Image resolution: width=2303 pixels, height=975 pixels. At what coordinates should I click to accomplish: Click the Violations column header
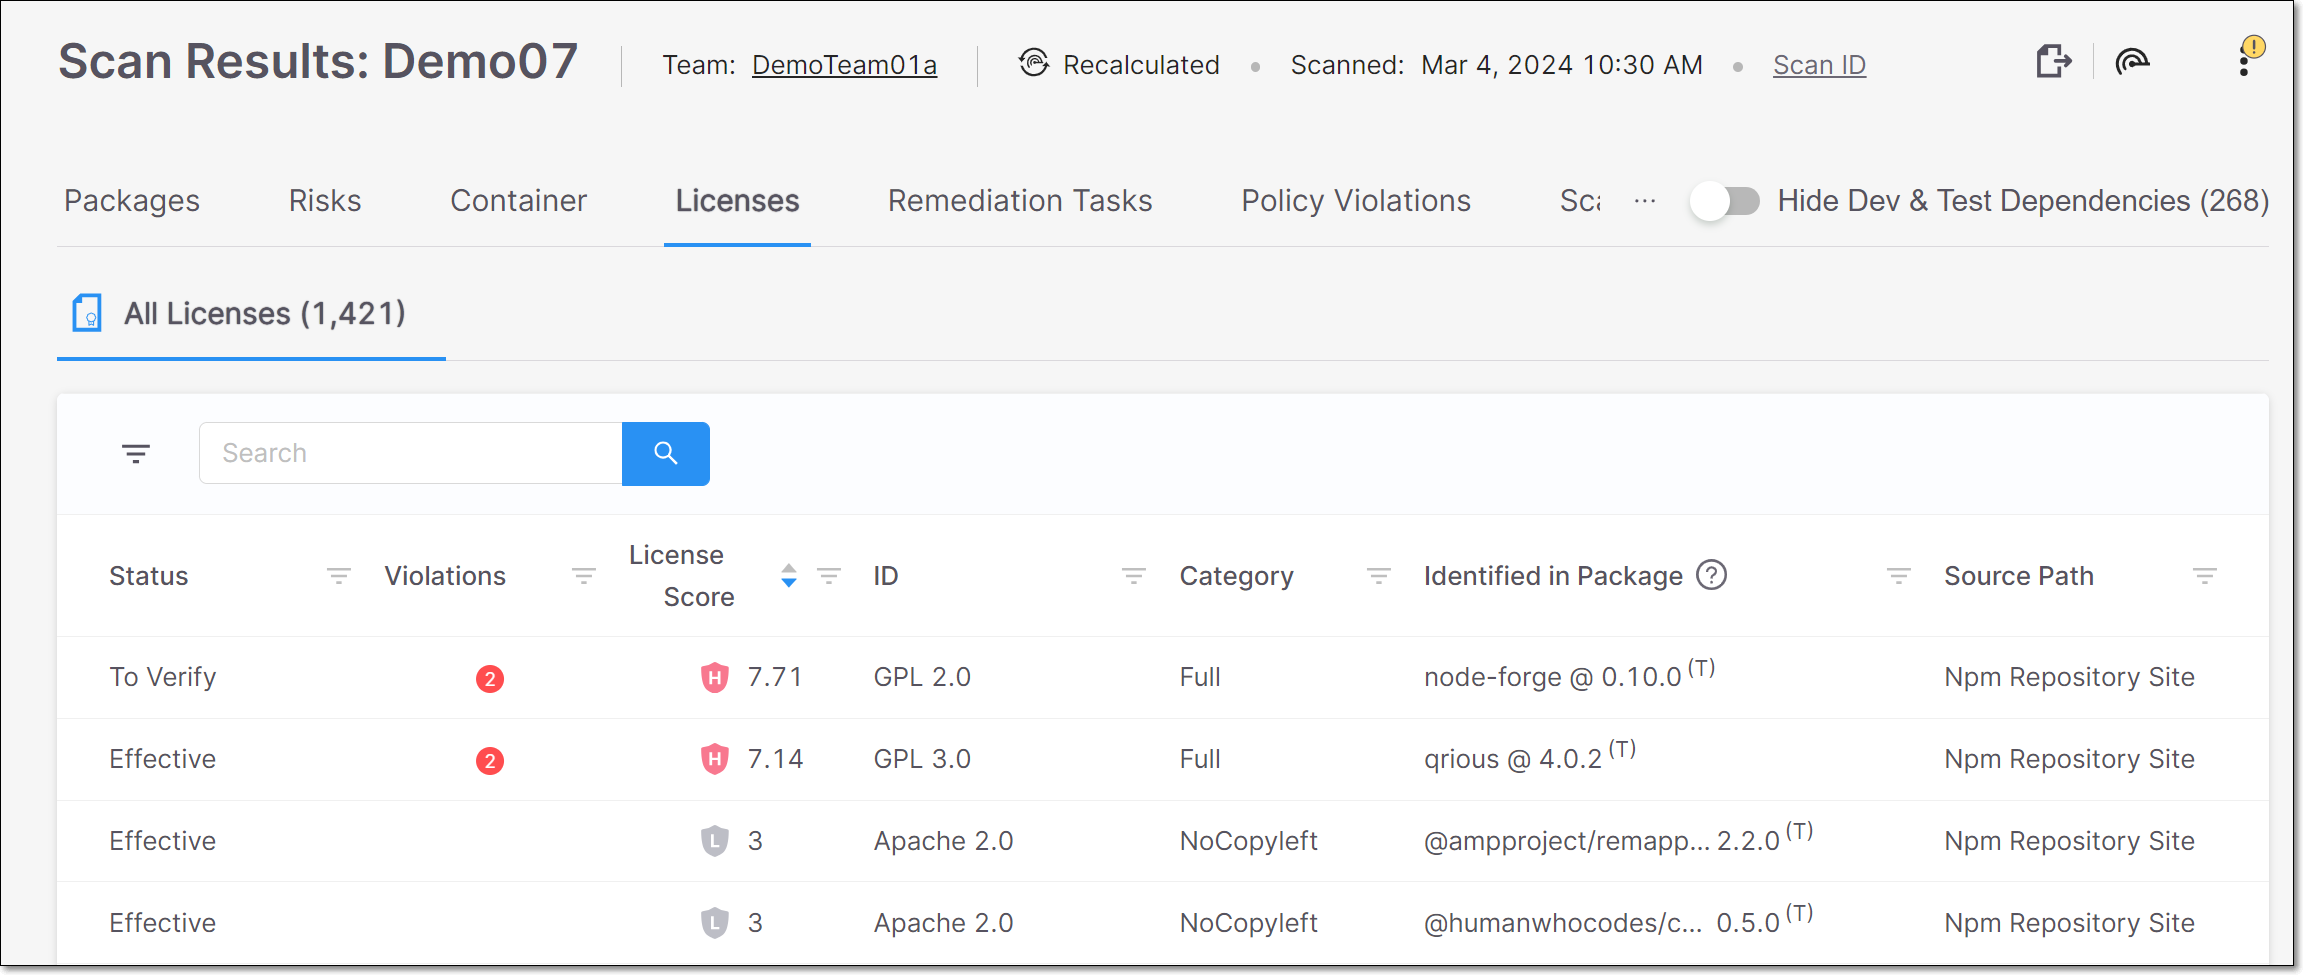[445, 576]
